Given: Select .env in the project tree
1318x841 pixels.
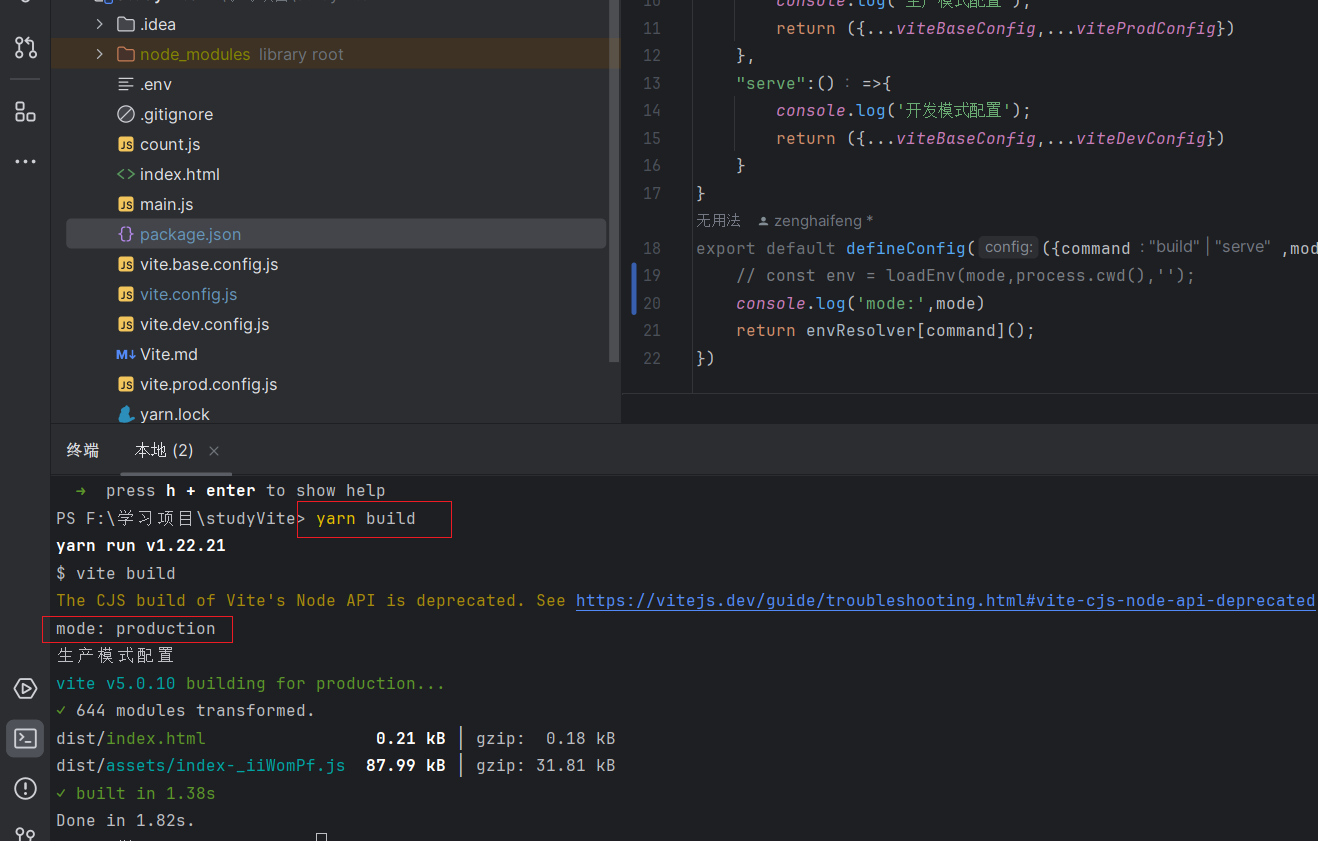Looking at the screenshot, I should pos(158,84).
